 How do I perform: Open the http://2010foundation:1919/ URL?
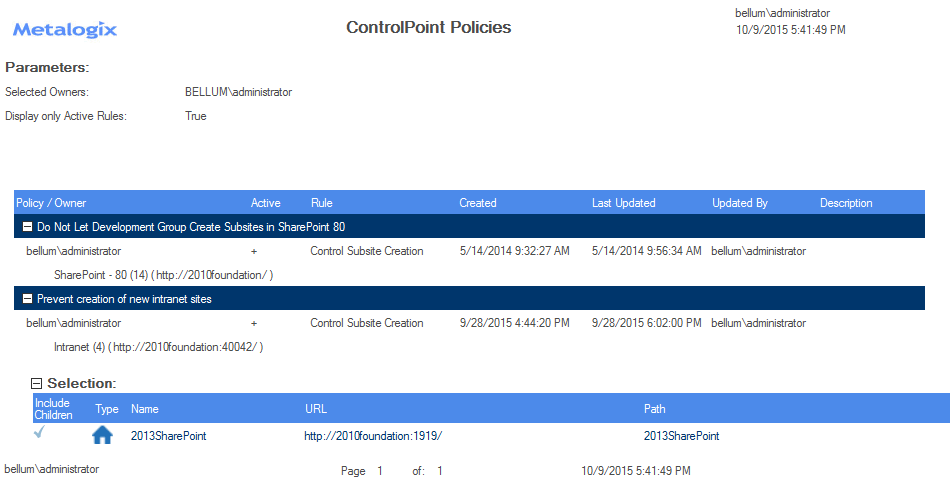point(373,436)
